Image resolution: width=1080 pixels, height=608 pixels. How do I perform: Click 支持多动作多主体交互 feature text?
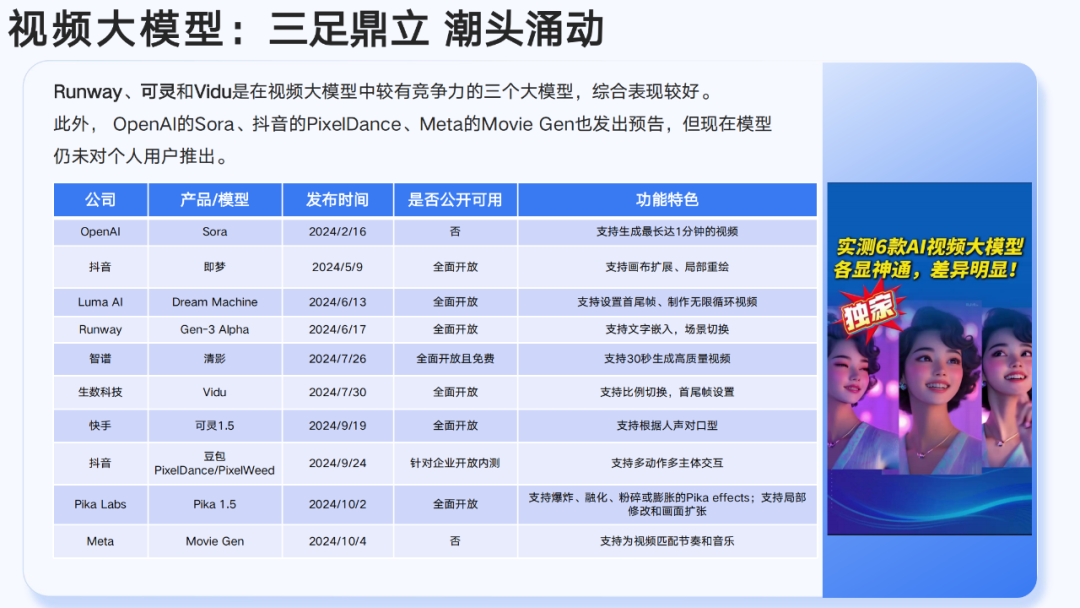click(667, 463)
